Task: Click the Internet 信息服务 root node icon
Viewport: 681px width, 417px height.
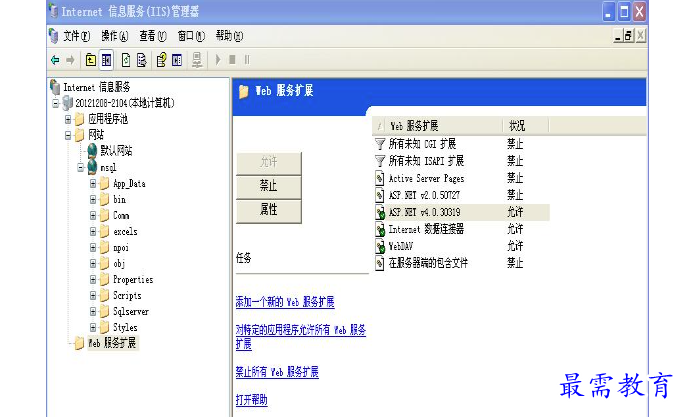Action: [55, 87]
